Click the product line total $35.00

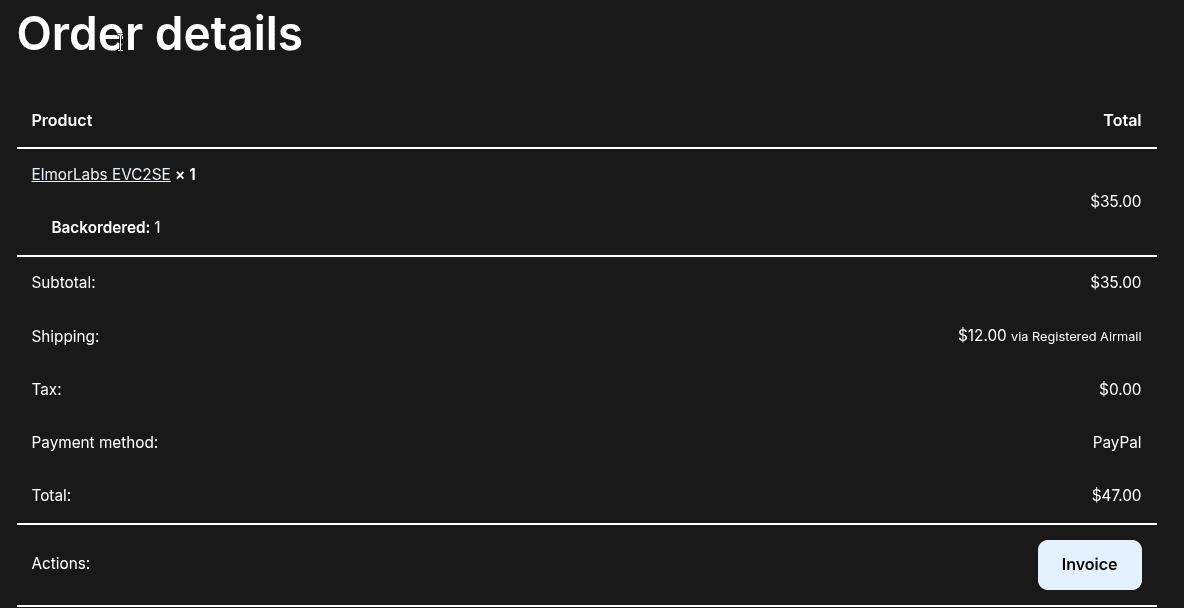[1115, 202]
